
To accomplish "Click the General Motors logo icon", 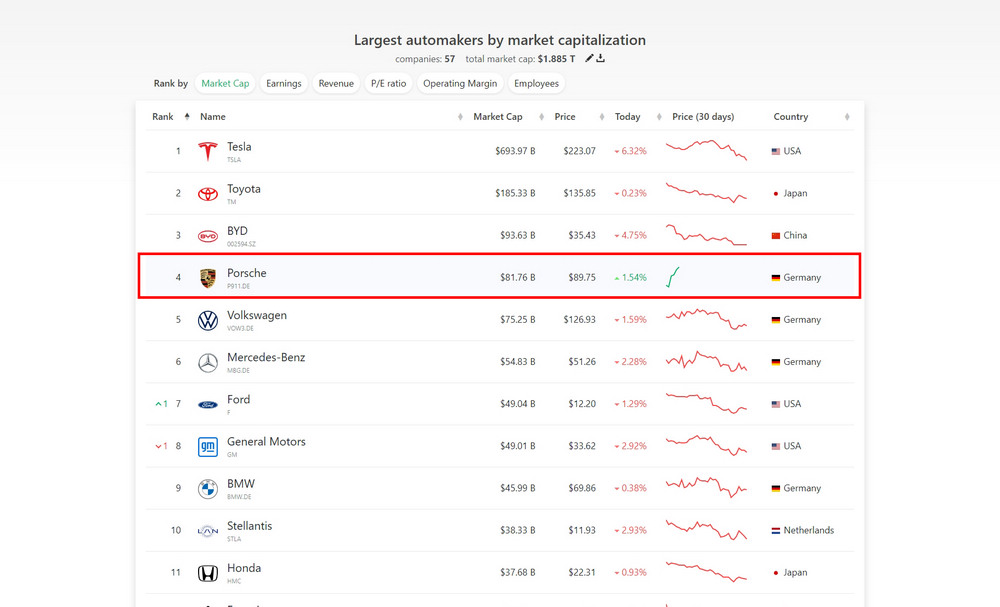I will [x=207, y=447].
